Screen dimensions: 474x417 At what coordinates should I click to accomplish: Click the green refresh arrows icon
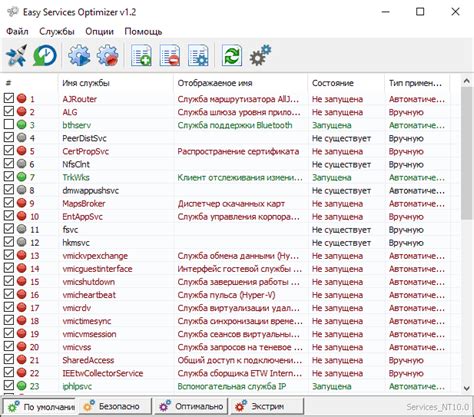232,55
